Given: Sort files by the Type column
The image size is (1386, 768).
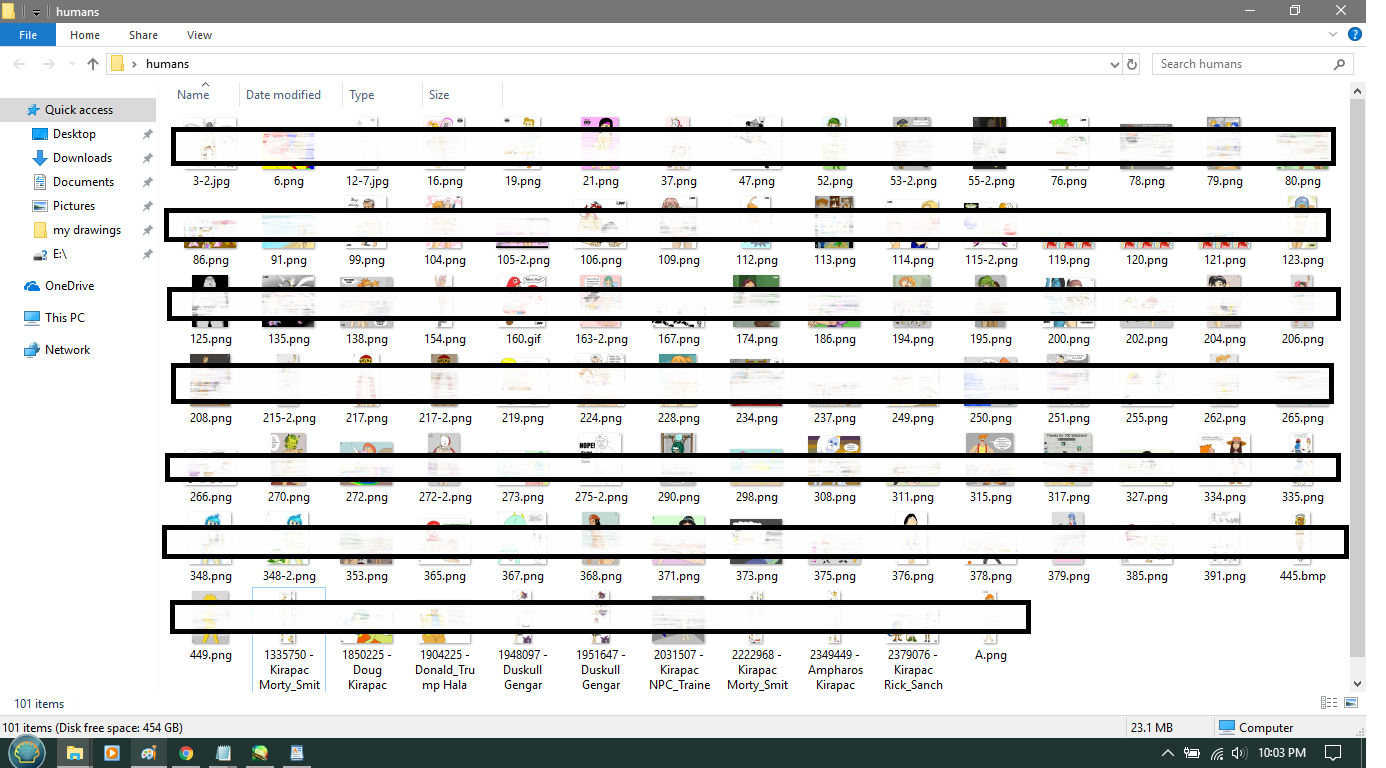Looking at the screenshot, I should [362, 95].
